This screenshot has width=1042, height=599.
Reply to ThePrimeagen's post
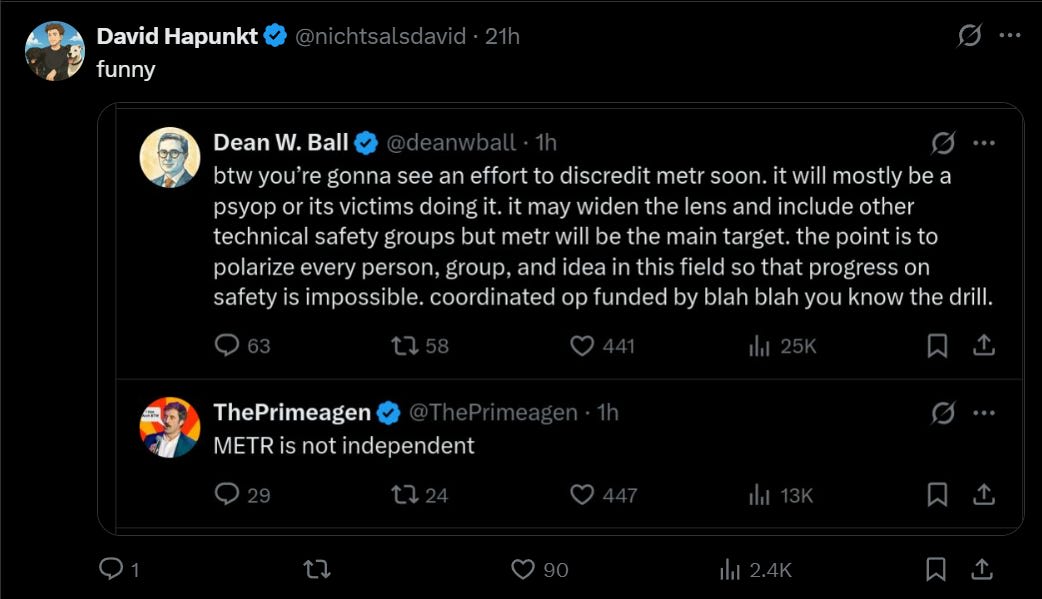pyautogui.click(x=243, y=495)
